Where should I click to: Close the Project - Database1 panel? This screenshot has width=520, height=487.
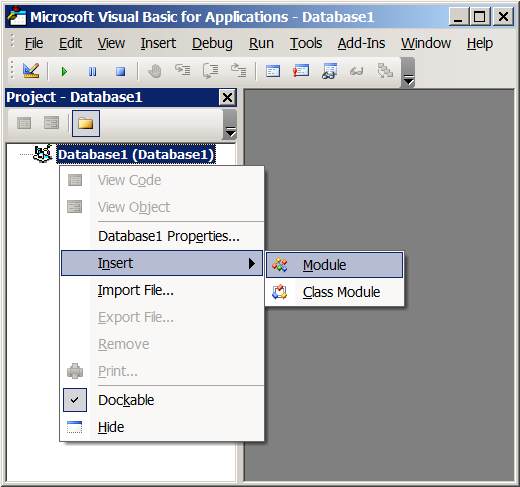pyautogui.click(x=227, y=98)
